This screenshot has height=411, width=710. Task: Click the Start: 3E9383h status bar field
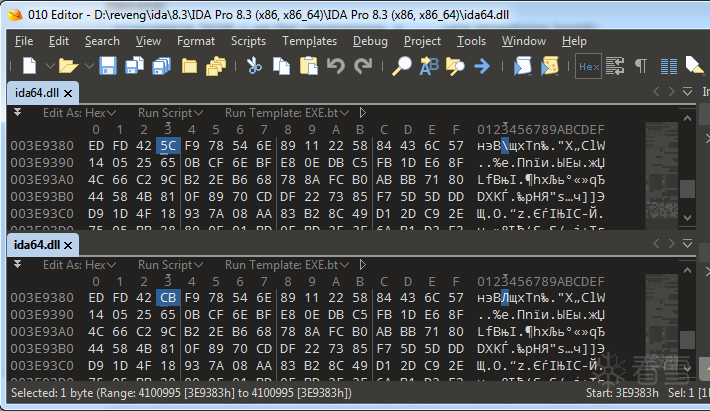622,393
